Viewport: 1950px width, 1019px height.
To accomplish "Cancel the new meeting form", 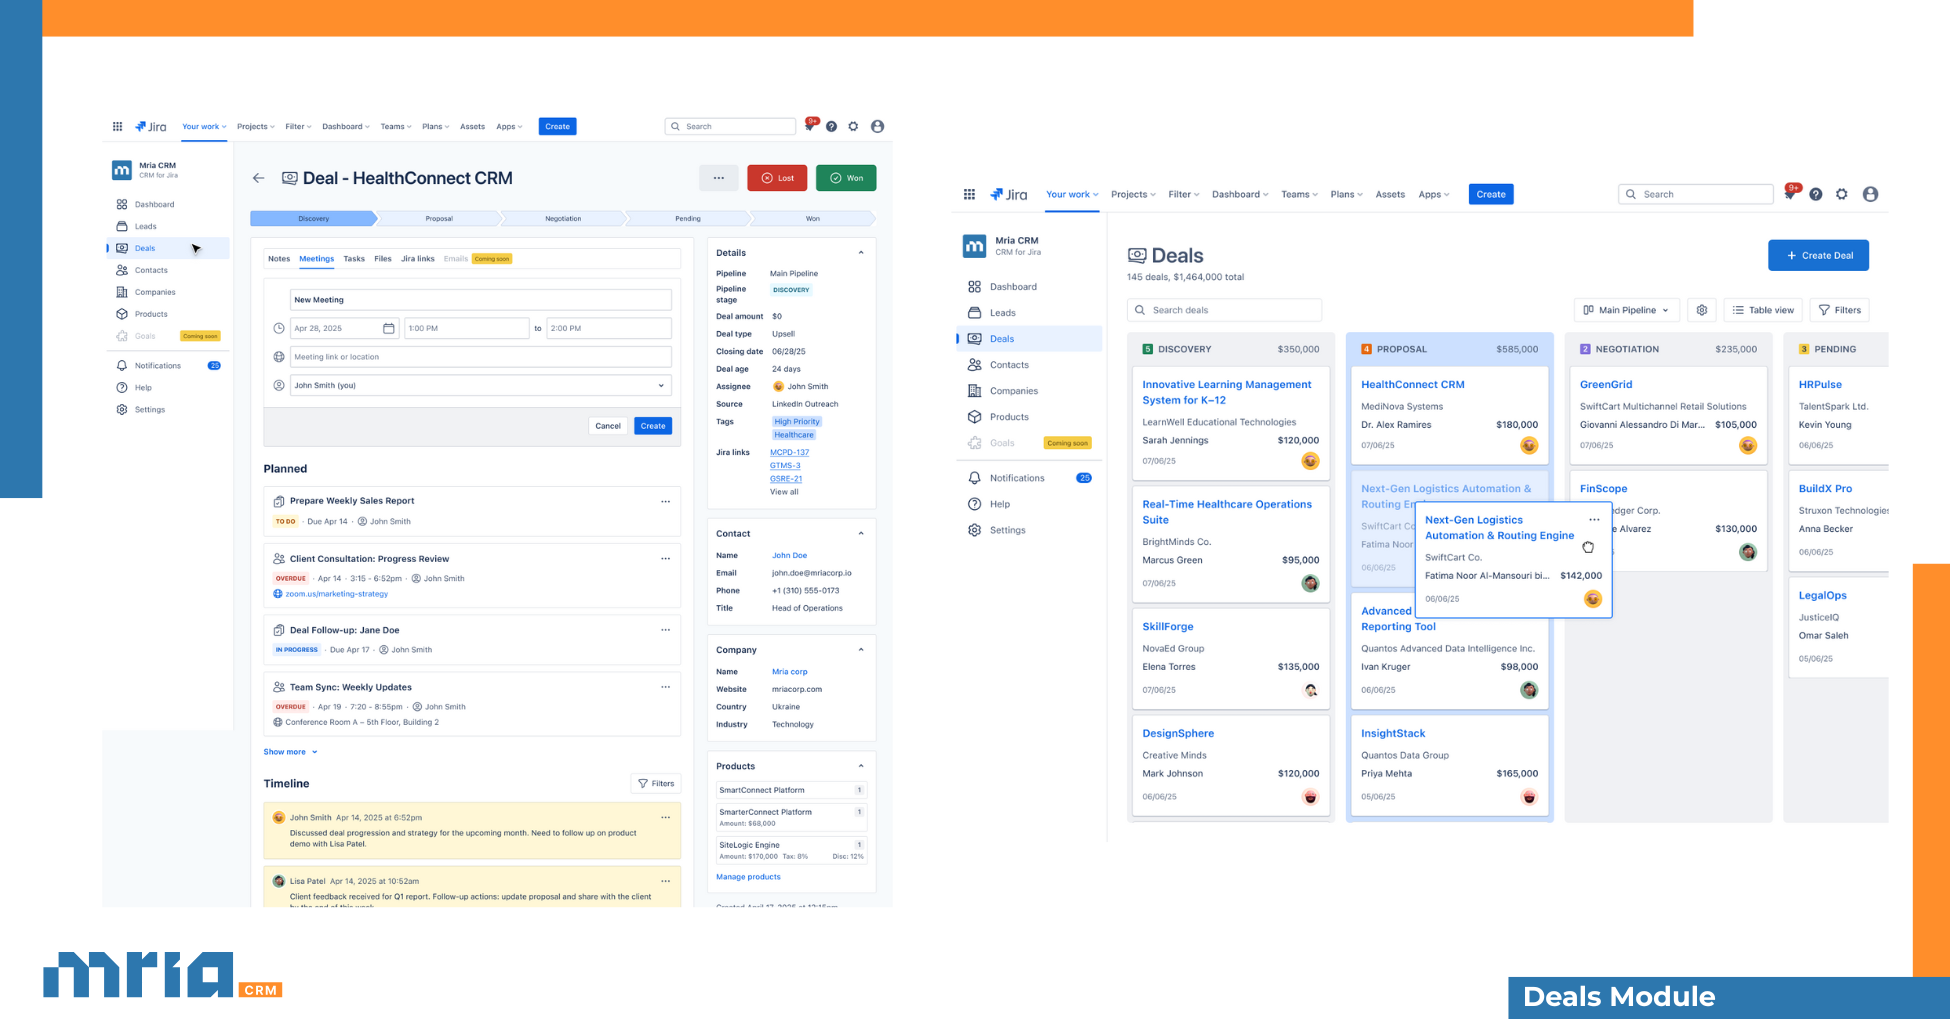I will pos(608,426).
